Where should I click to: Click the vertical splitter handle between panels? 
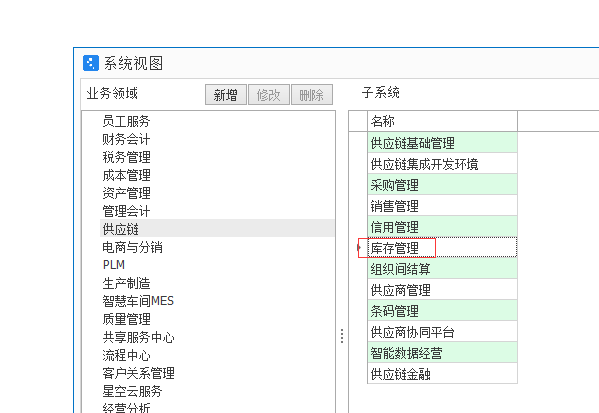(x=342, y=336)
